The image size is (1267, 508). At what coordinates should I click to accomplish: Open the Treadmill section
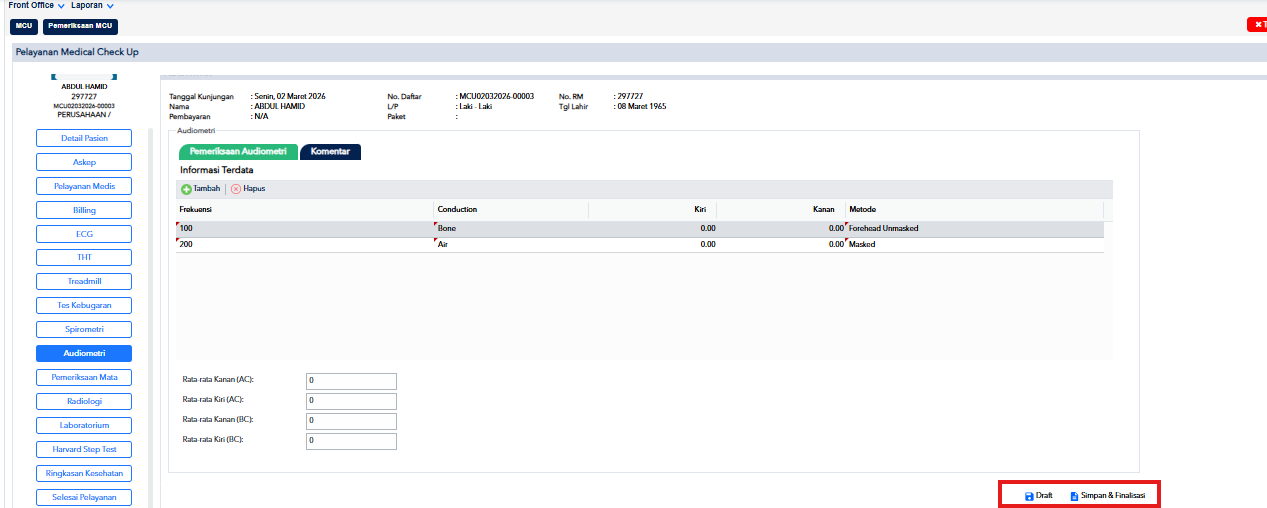point(84,282)
